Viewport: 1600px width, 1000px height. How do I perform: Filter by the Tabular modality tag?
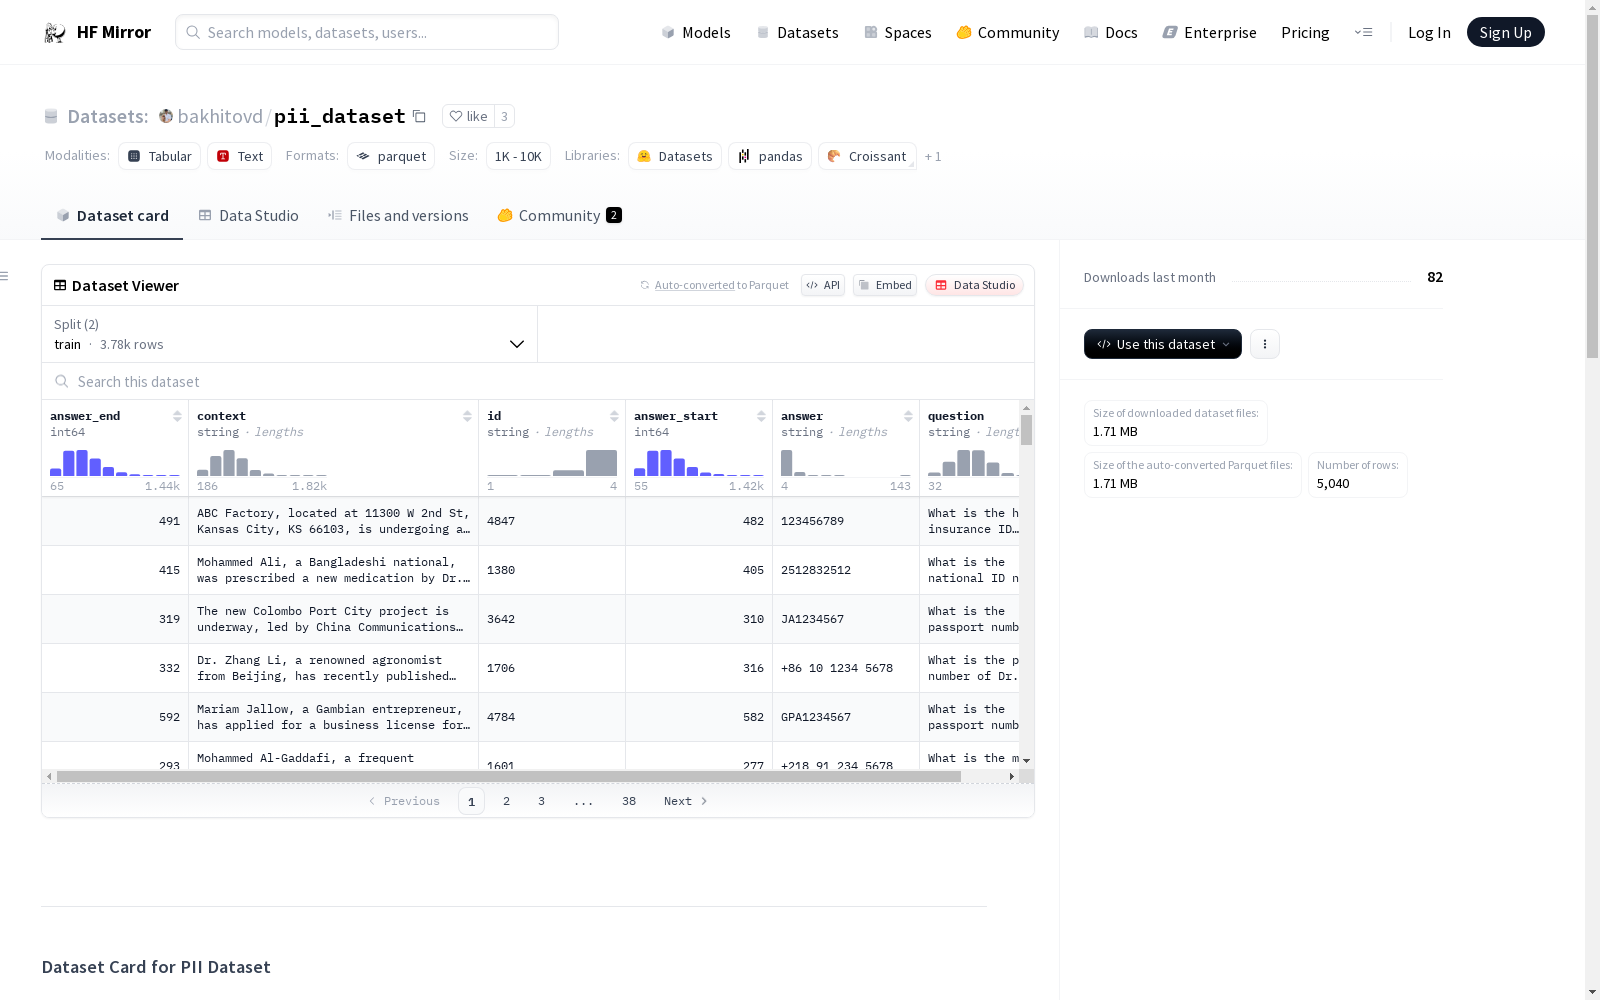[160, 156]
